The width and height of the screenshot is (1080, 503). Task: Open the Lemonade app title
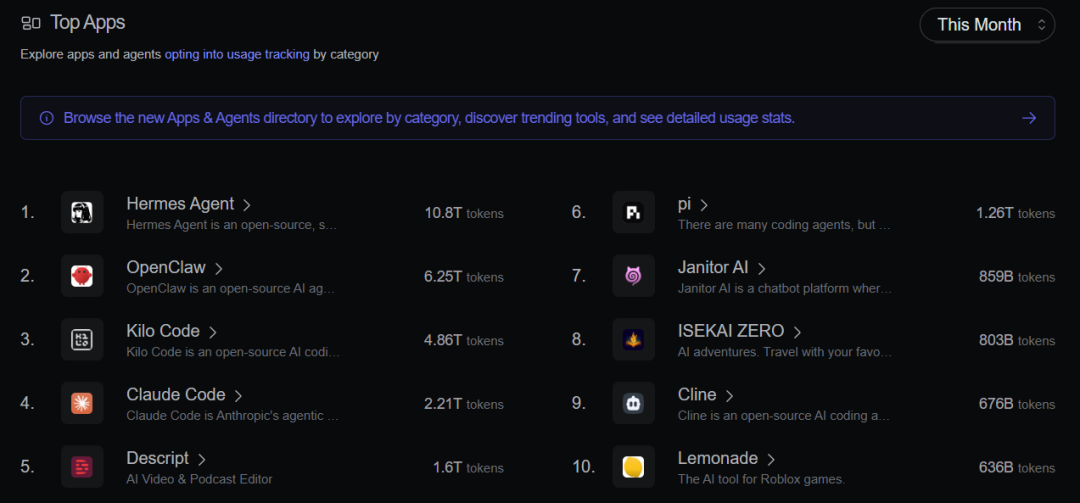tap(718, 458)
